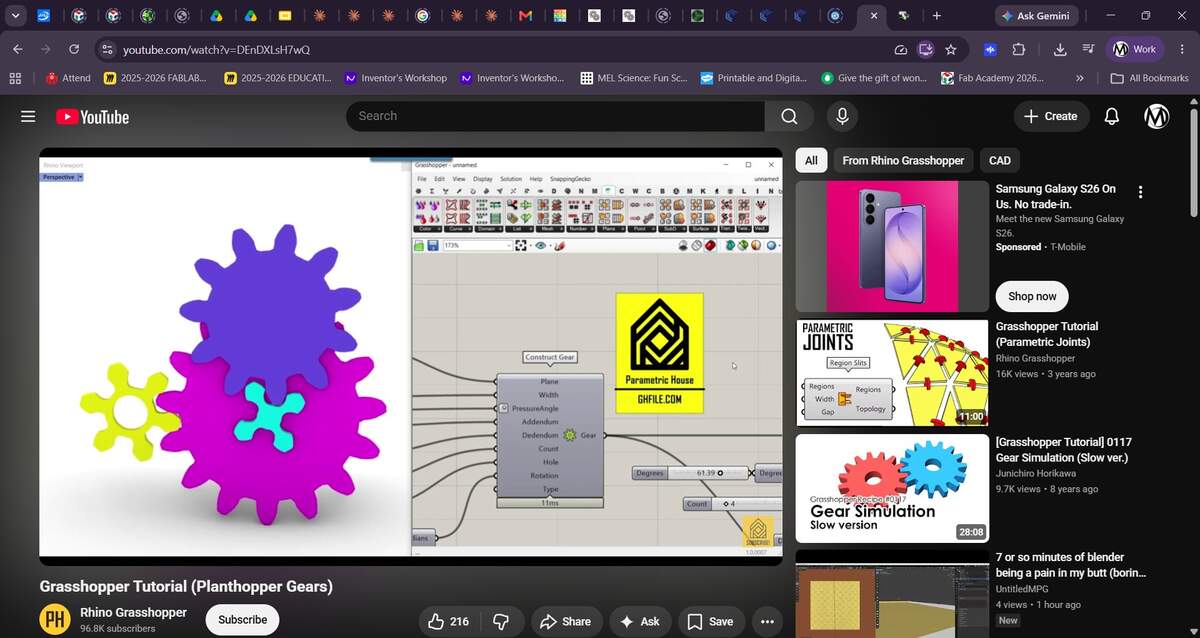Image resolution: width=1200 pixels, height=638 pixels.
Task: Click the Samsung Galaxy S26 ad title
Action: 1055,196
